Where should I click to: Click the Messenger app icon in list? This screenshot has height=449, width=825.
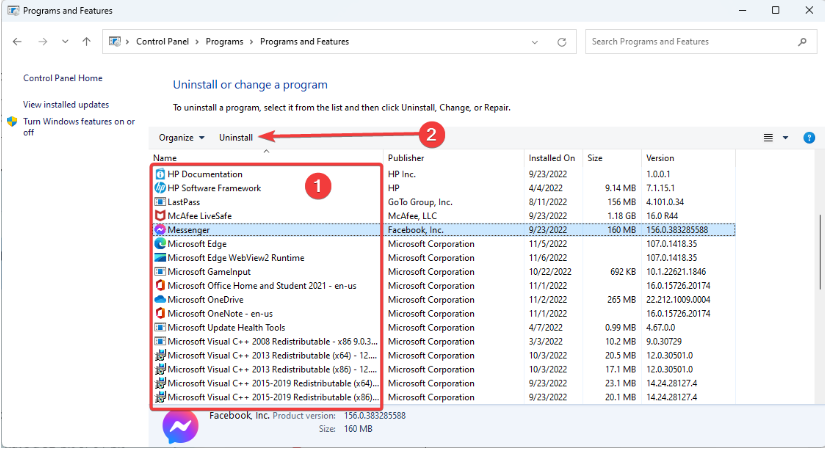160,229
